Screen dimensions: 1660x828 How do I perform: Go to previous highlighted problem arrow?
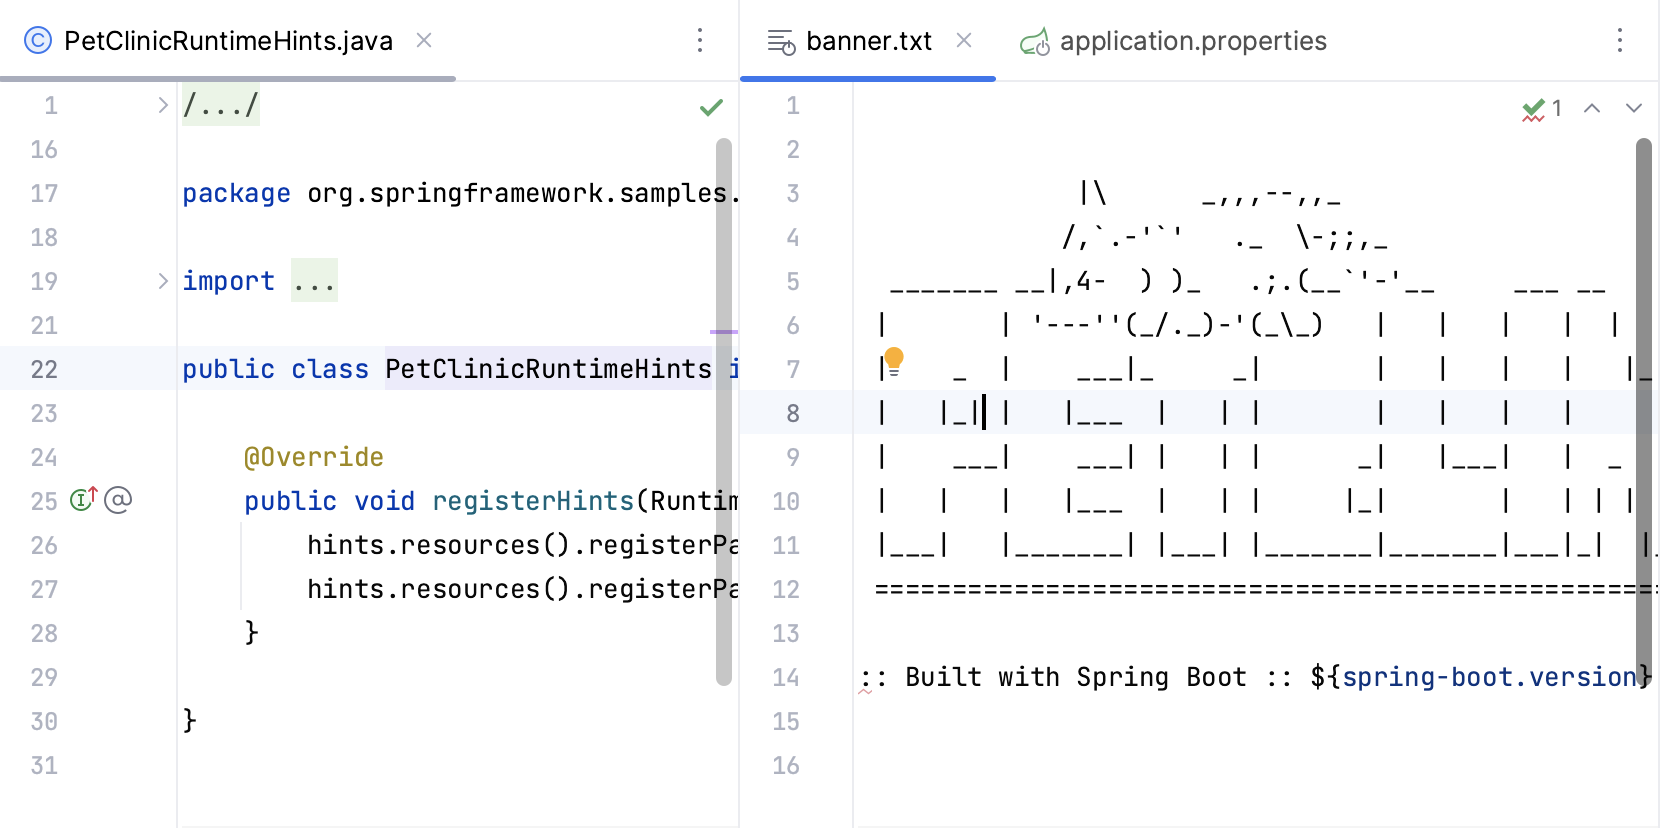click(1592, 108)
